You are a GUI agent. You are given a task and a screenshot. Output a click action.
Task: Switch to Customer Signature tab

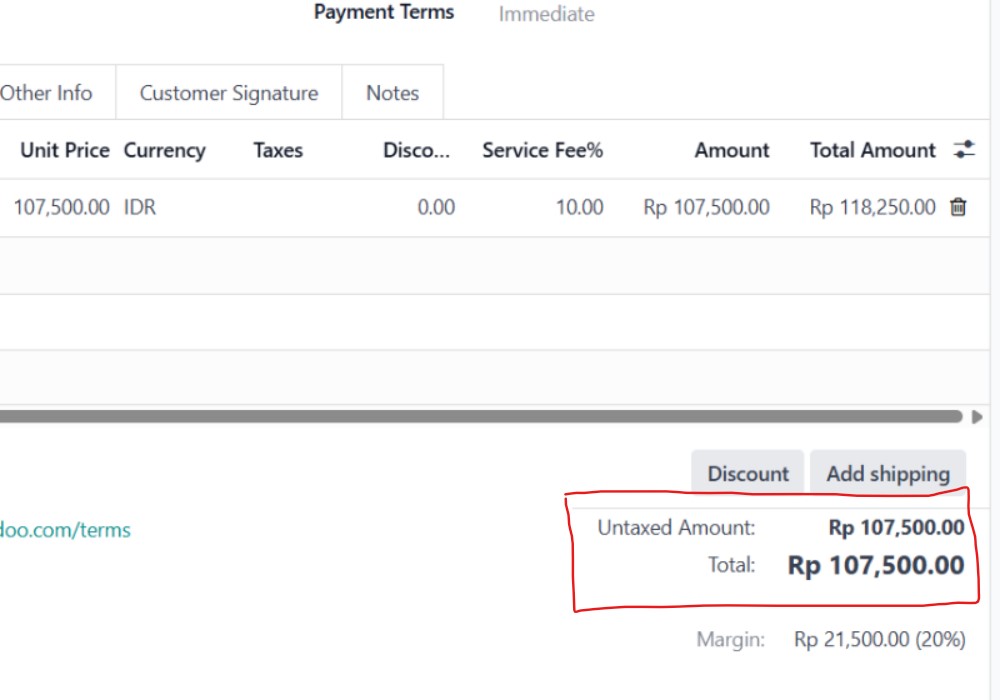point(229,93)
